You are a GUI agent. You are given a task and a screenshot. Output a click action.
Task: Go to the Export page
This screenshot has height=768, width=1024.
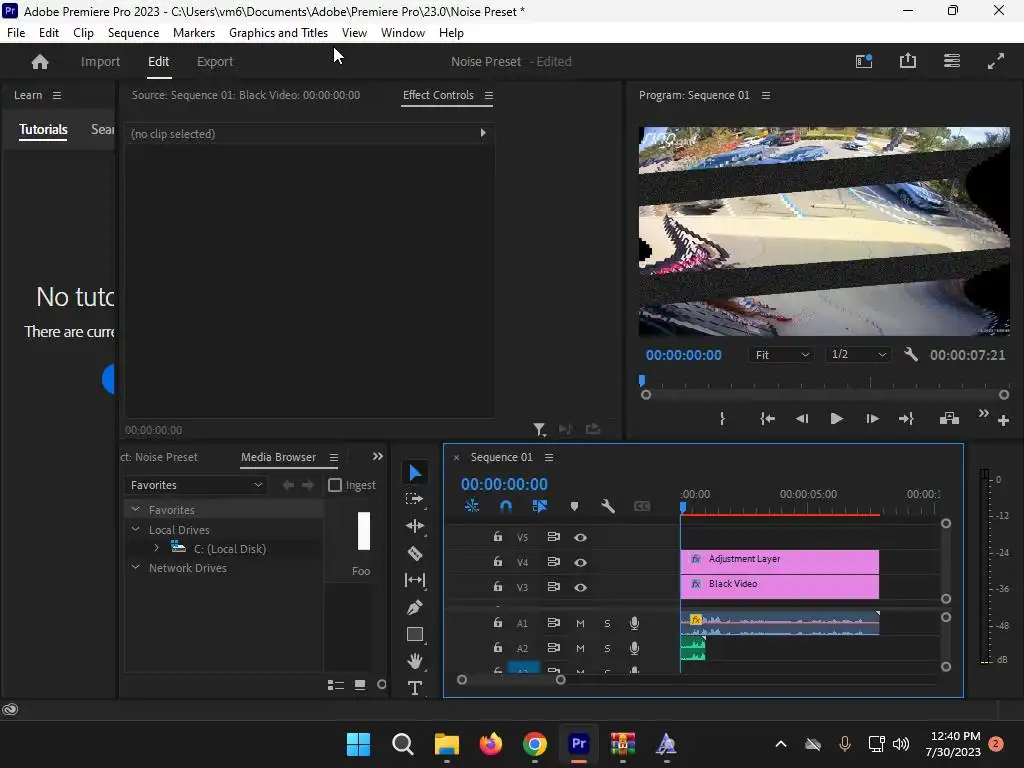(x=215, y=61)
